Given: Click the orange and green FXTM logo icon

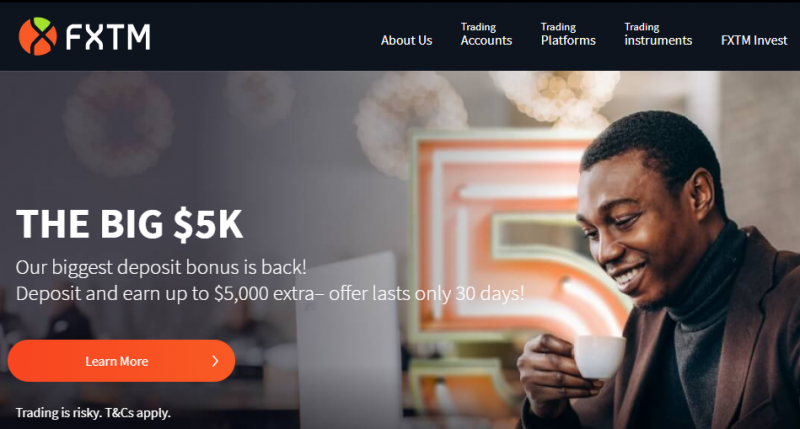Looking at the screenshot, I should 38,36.
